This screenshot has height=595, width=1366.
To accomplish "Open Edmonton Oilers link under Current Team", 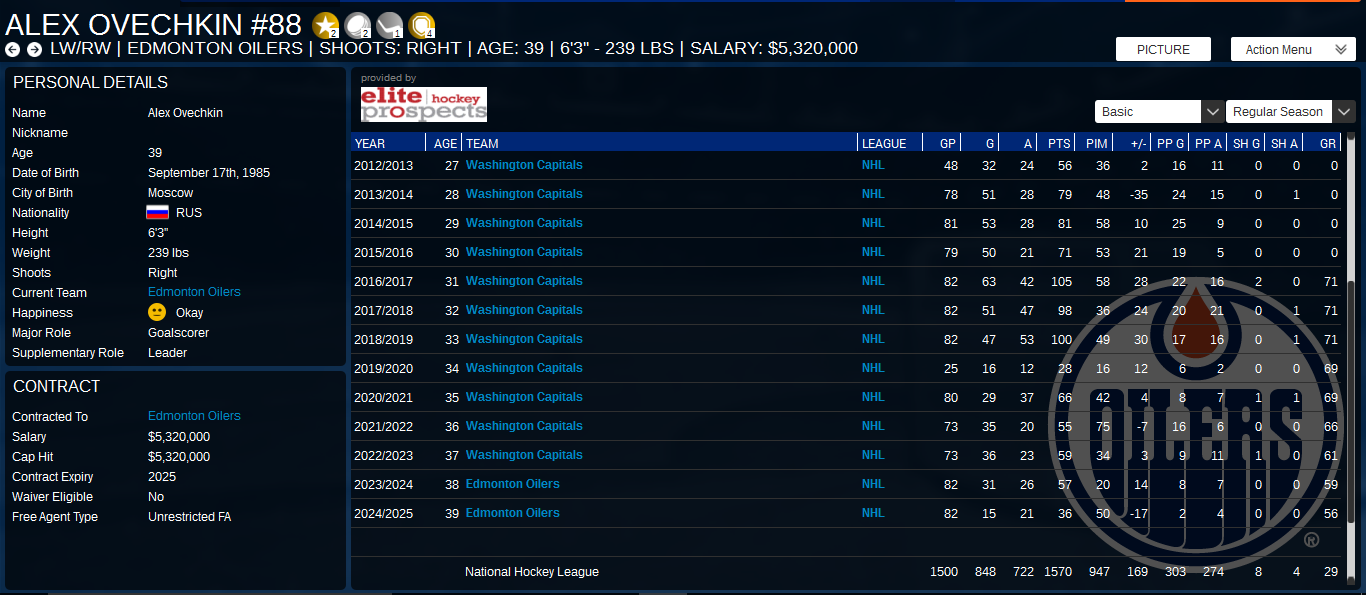I will coord(194,293).
